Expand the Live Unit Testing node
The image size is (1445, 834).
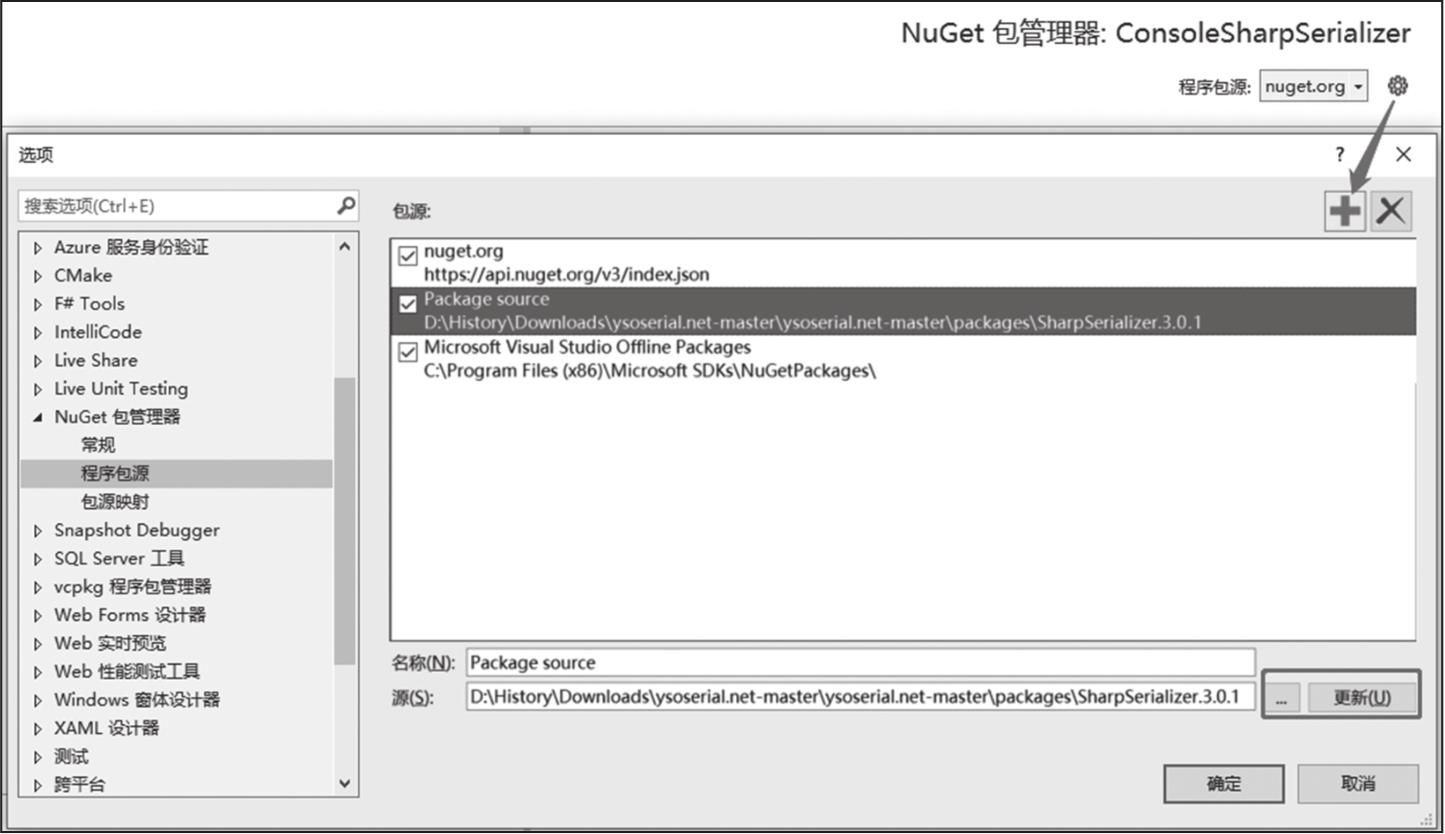pyautogui.click(x=38, y=389)
